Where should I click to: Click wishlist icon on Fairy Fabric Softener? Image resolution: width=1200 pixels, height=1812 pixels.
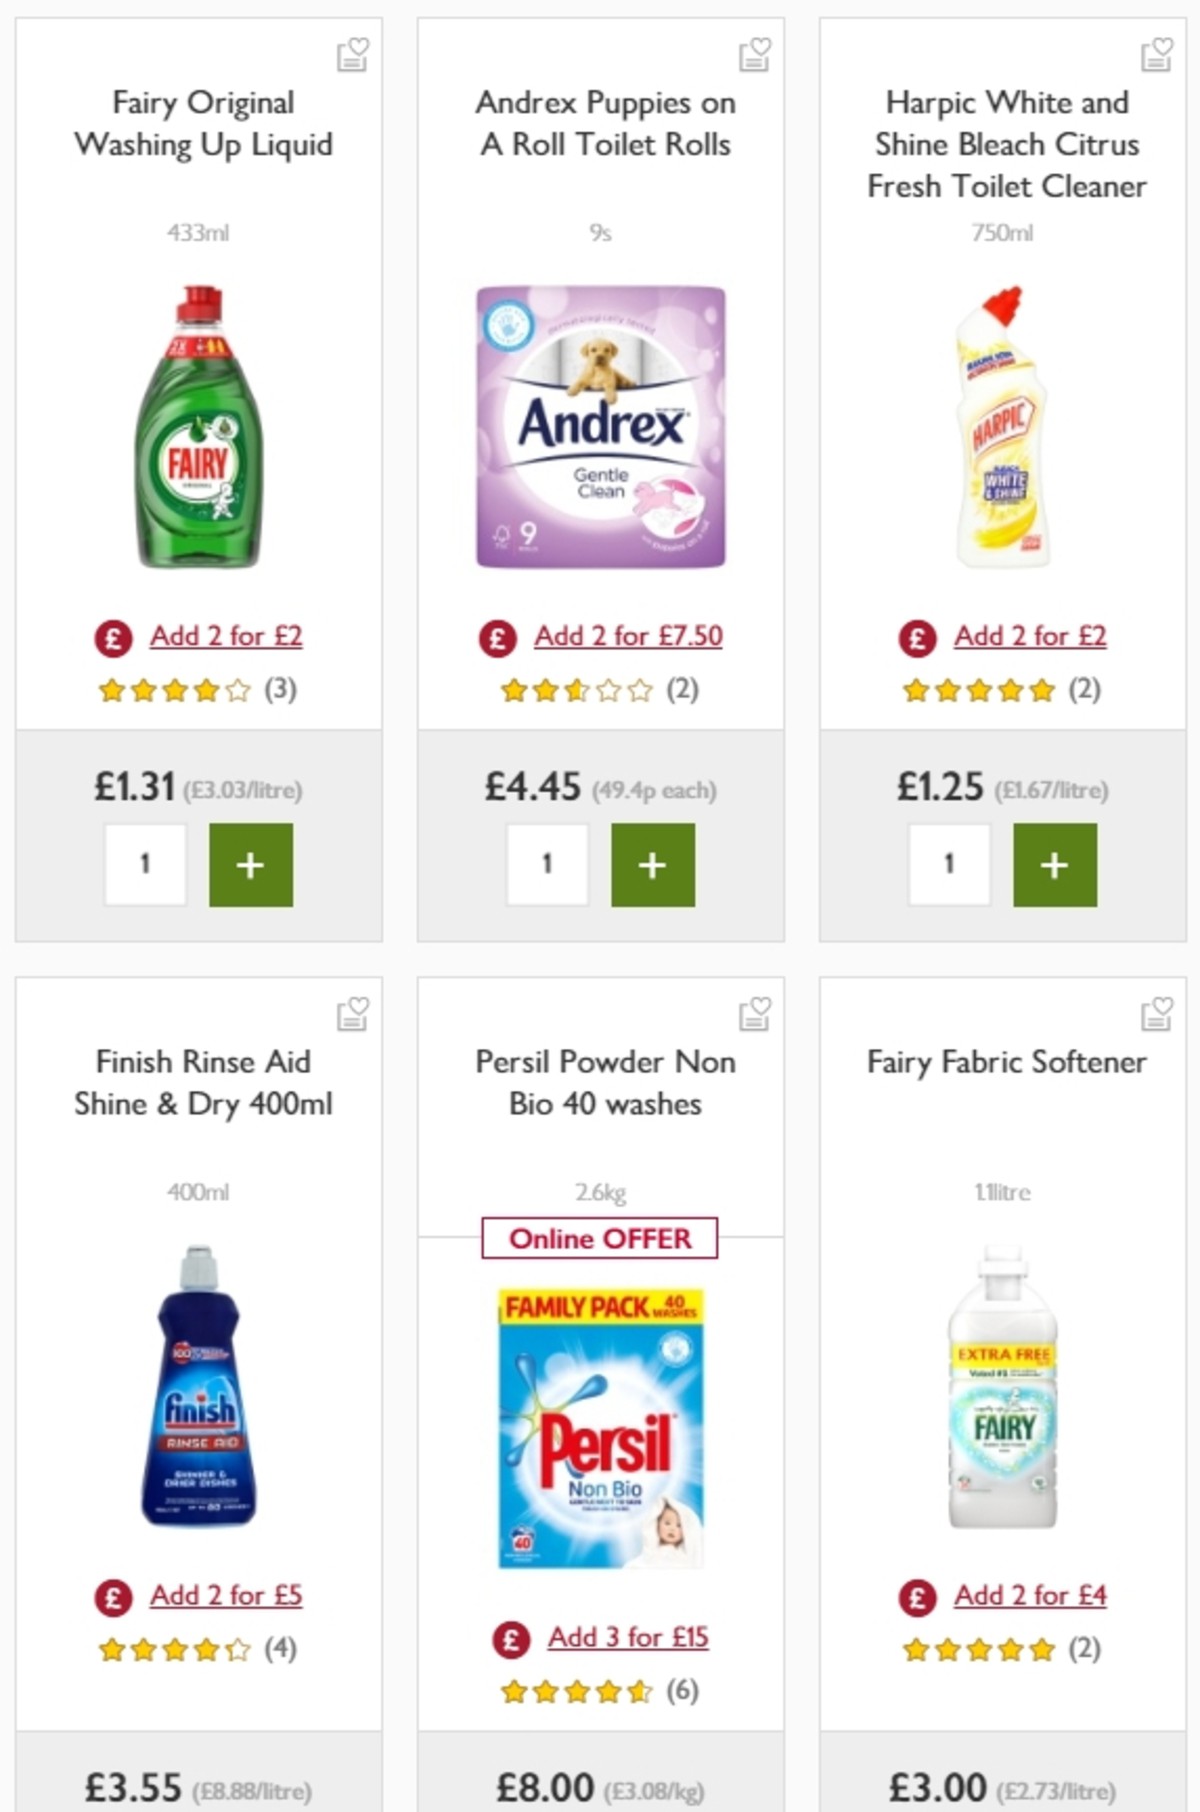1155,1015
